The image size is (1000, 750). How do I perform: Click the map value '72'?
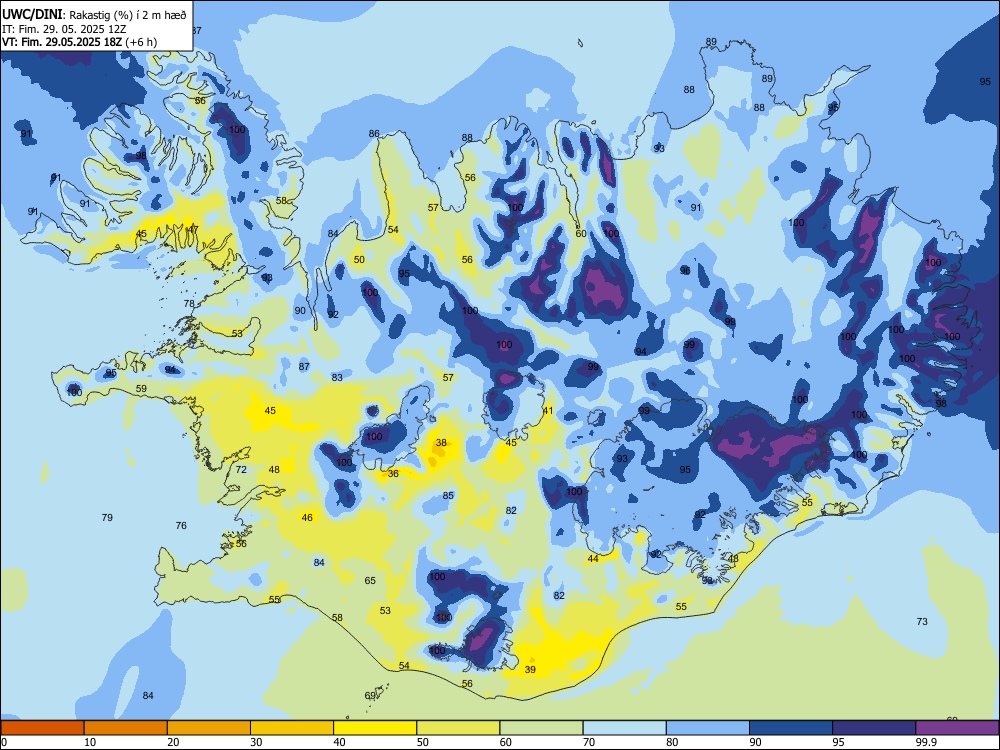tap(241, 470)
